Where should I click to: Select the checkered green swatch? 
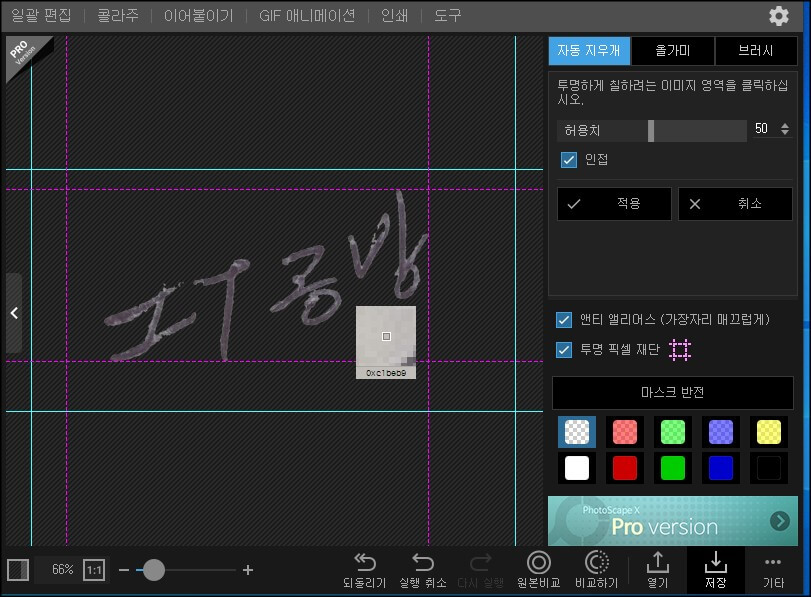pyautogui.click(x=672, y=432)
